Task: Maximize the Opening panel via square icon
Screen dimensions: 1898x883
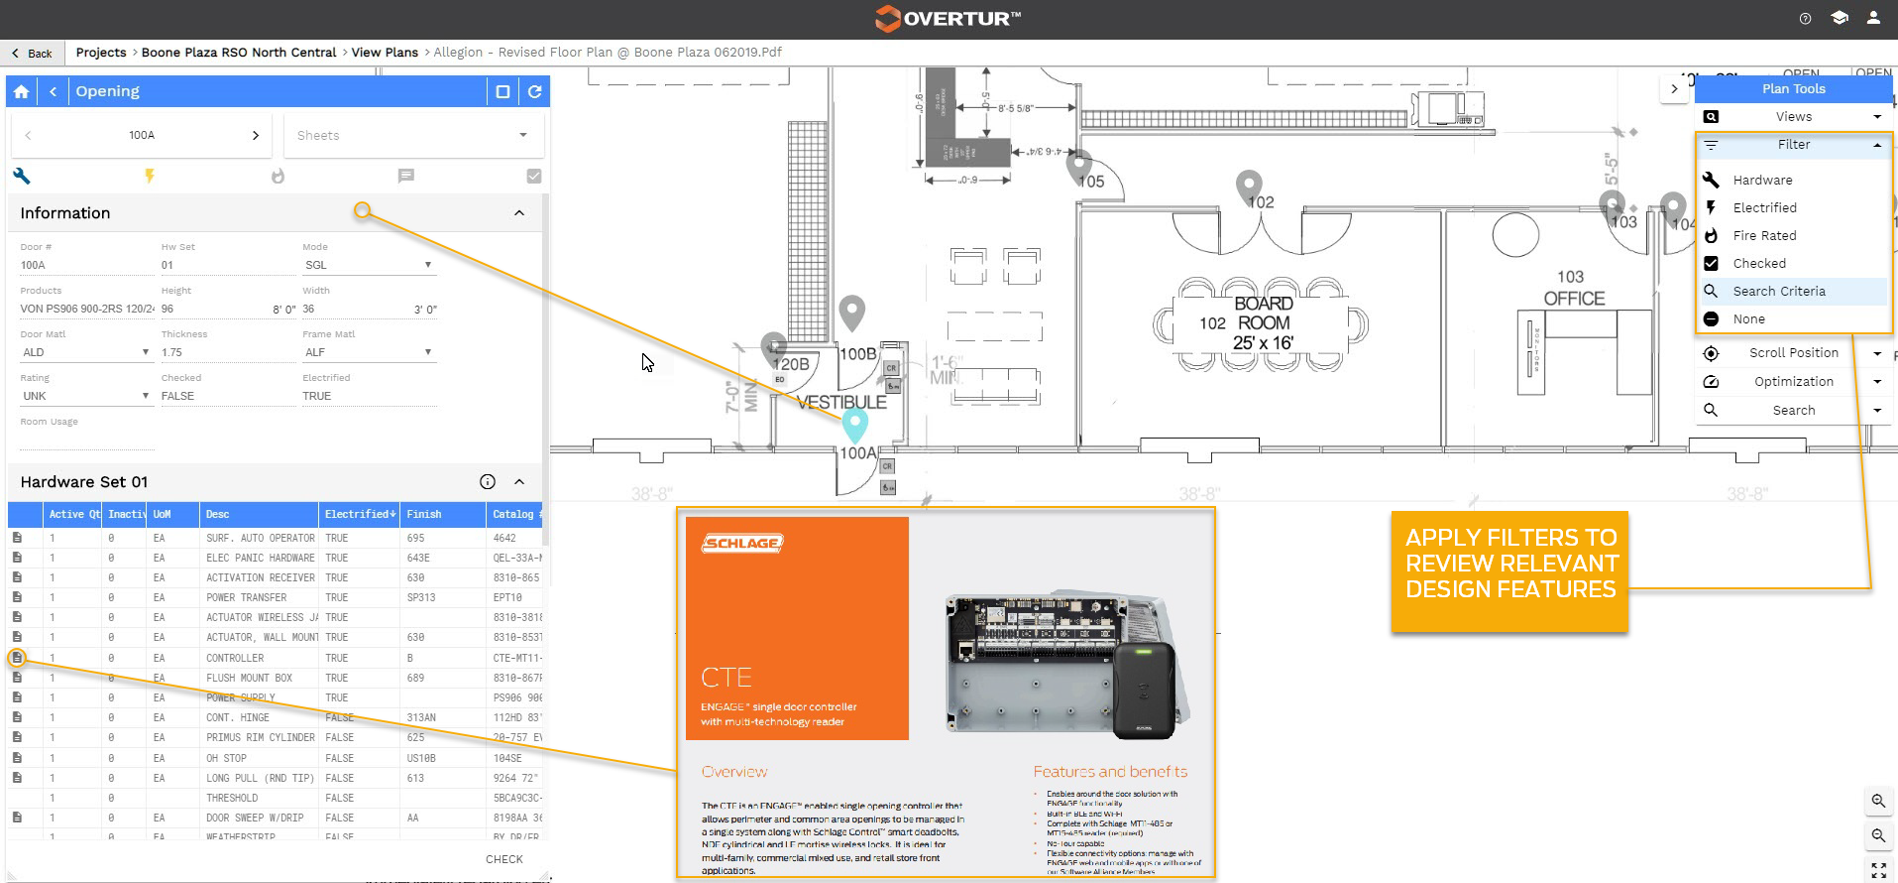Action: pyautogui.click(x=503, y=91)
